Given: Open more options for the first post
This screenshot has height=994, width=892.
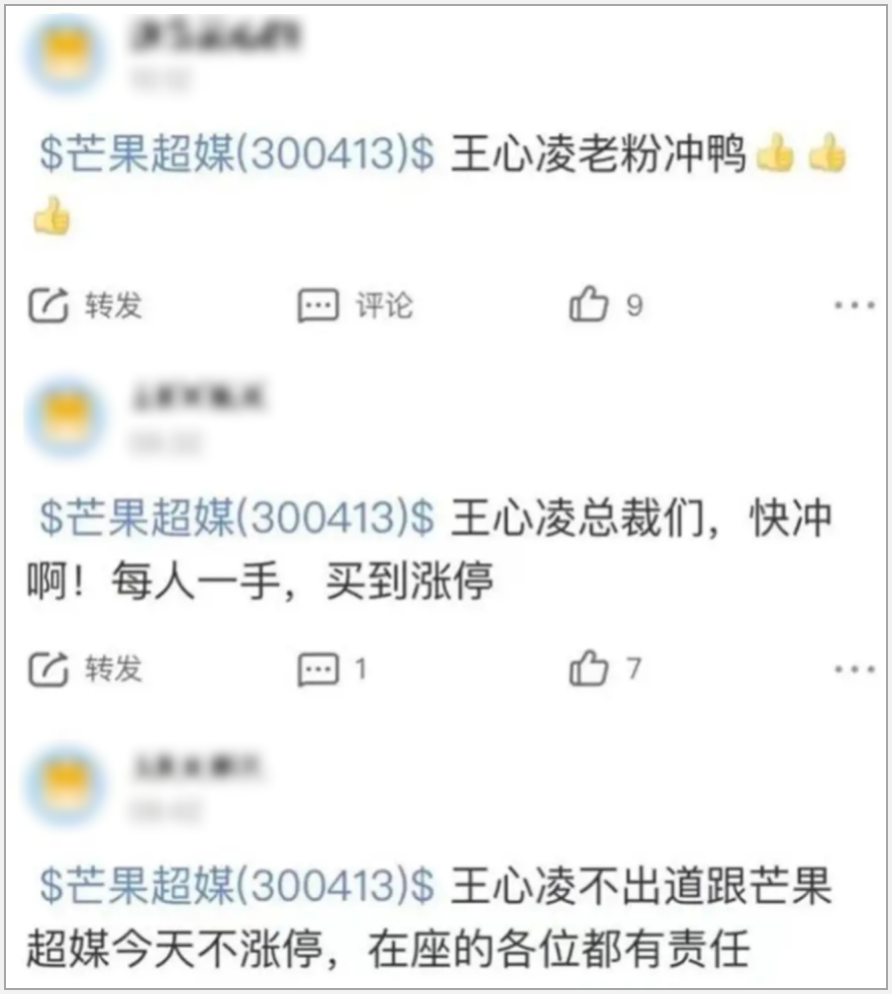Looking at the screenshot, I should pyautogui.click(x=854, y=306).
